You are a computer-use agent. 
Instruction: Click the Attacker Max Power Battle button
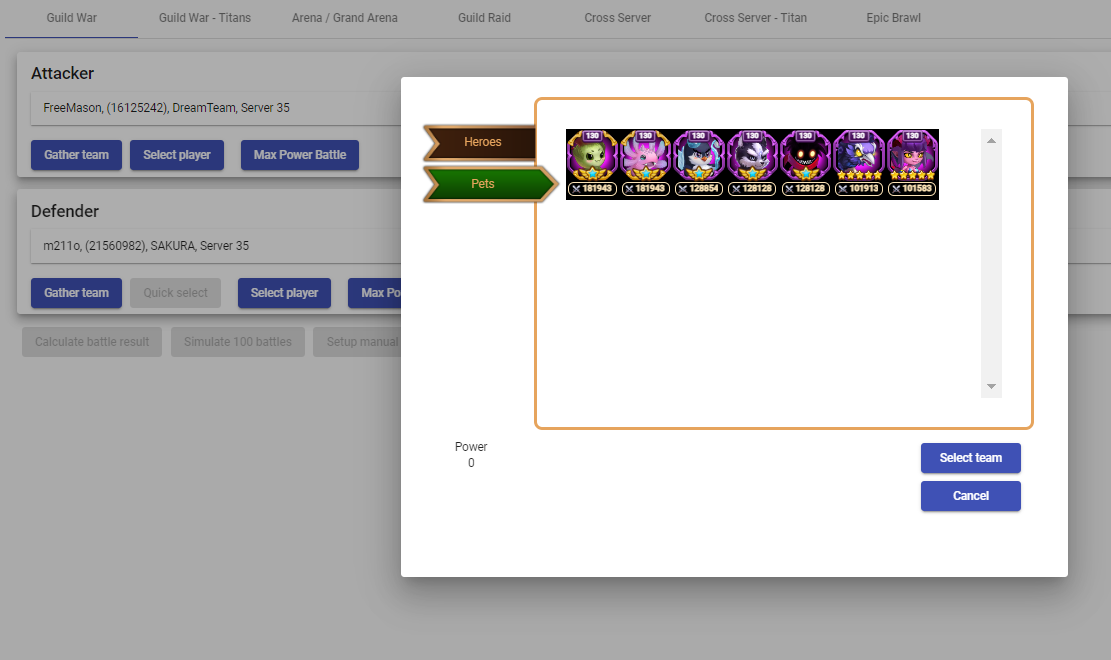point(300,155)
